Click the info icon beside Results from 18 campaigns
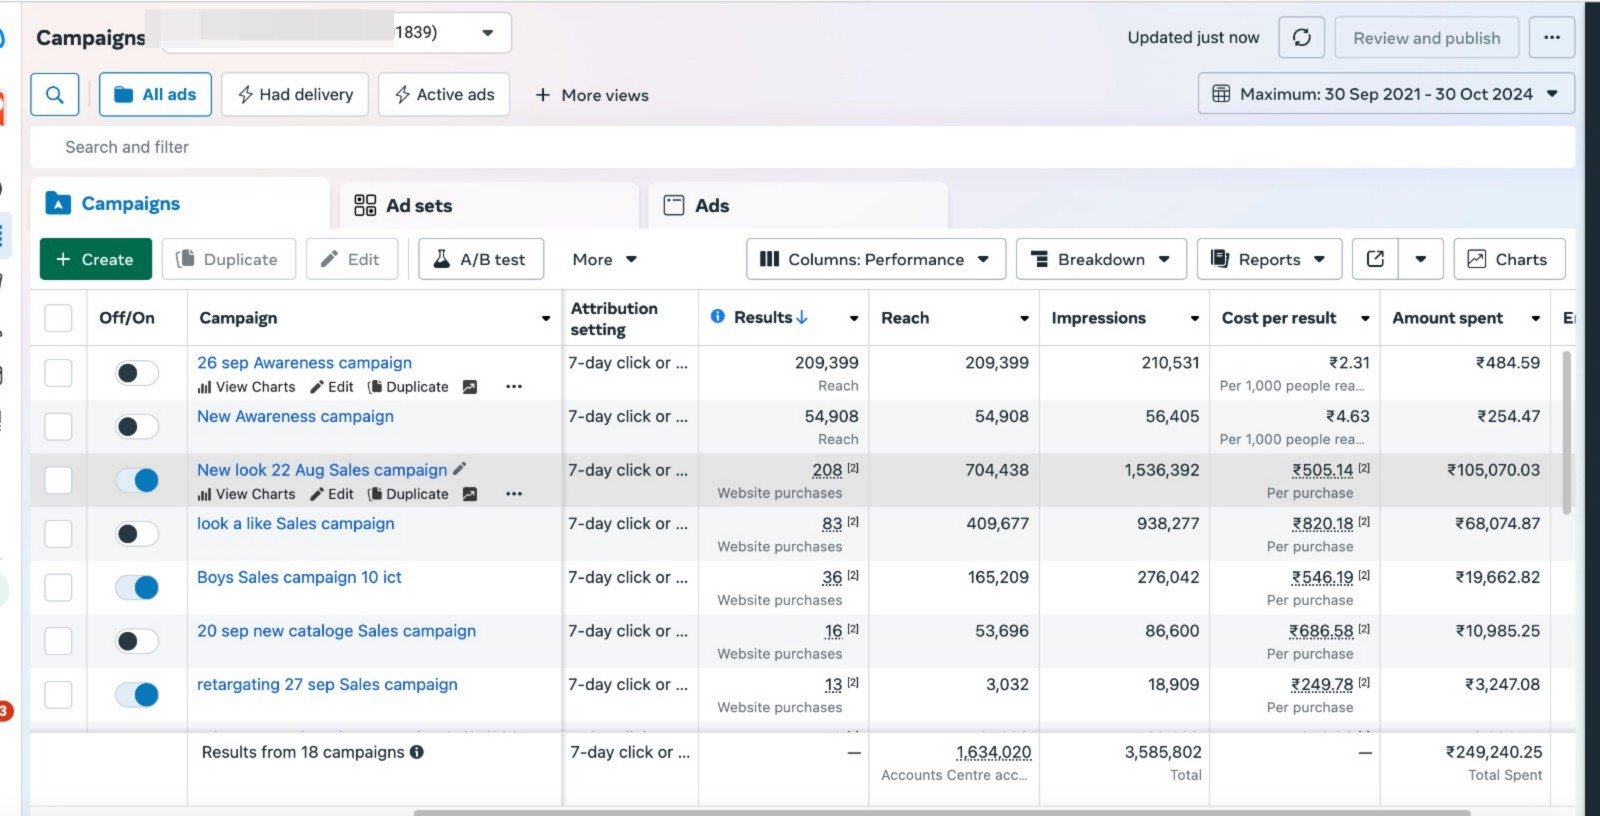 click(417, 752)
